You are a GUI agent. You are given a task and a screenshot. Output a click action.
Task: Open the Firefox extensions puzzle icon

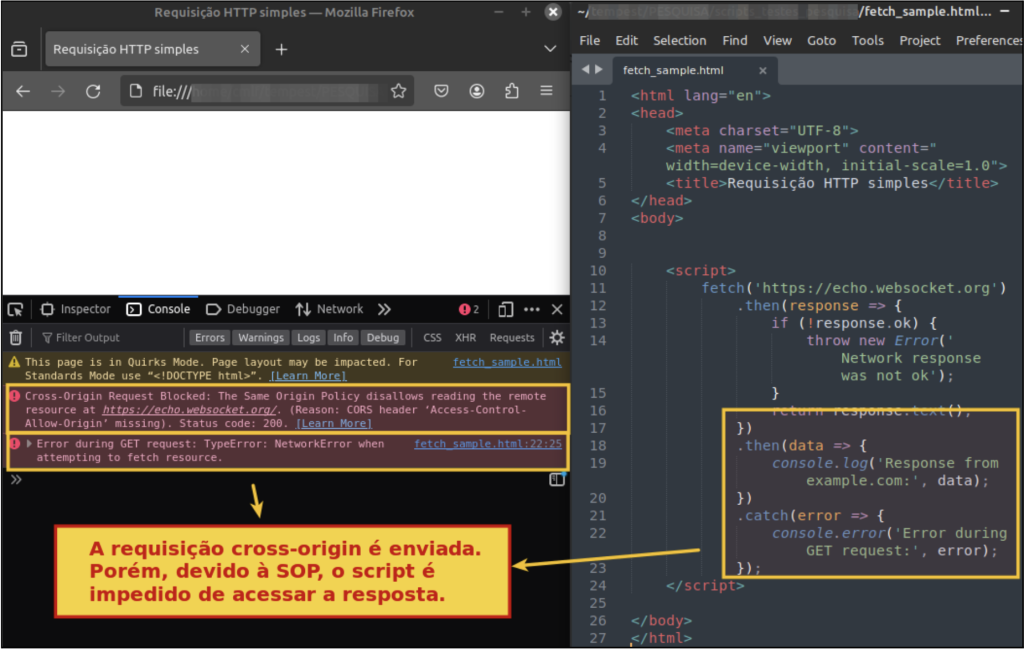click(512, 91)
